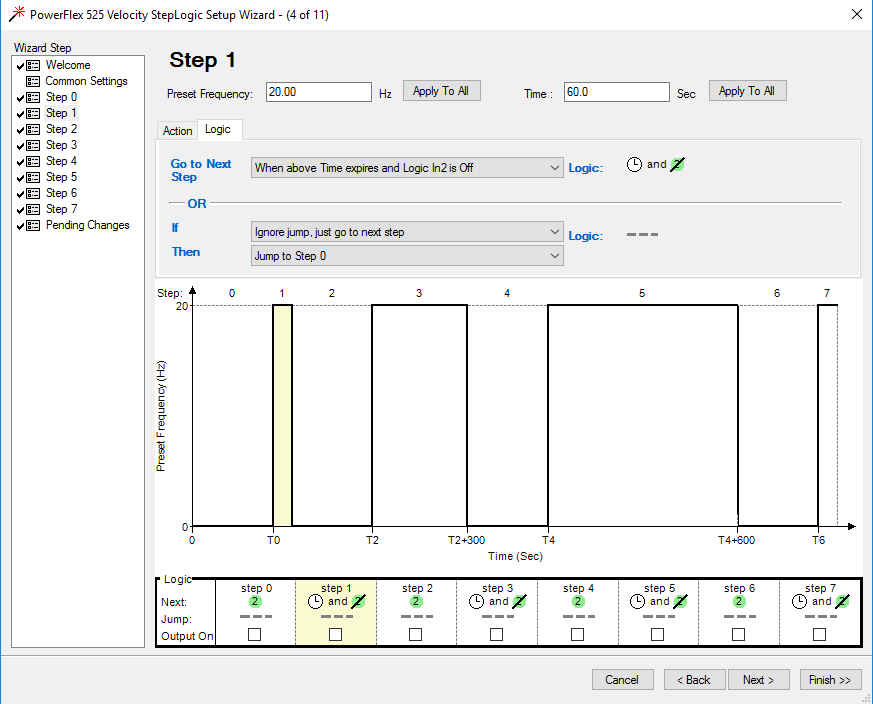Image resolution: width=873 pixels, height=704 pixels.
Task: Go back with the < Back button
Action: point(694,679)
